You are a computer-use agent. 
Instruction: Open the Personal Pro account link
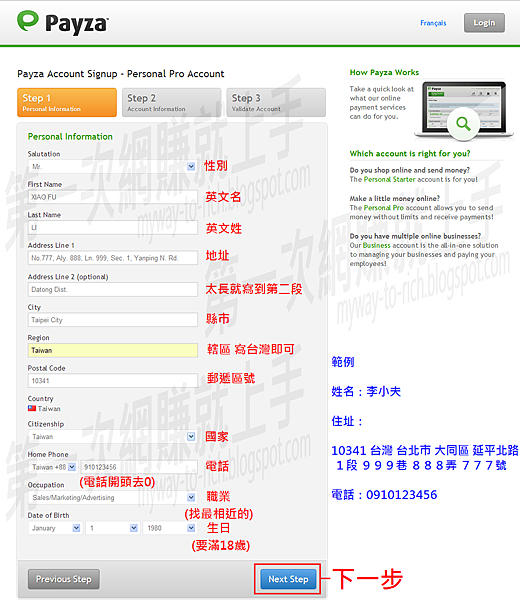384,207
